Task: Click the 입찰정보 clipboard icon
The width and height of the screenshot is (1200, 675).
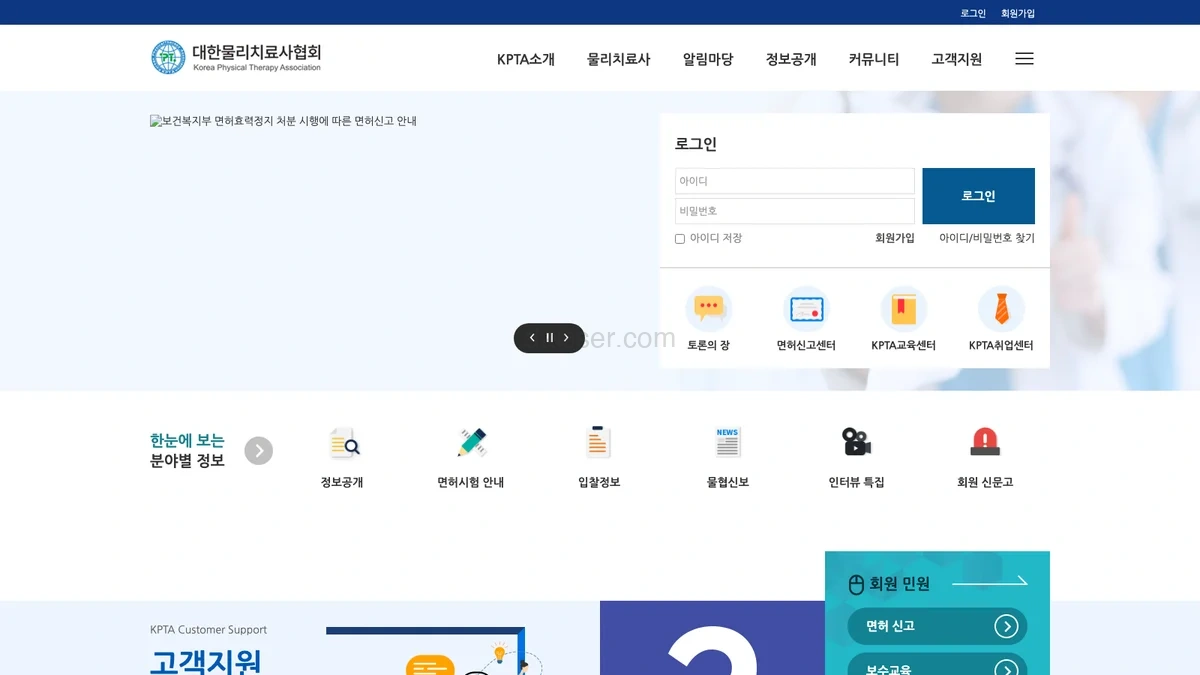Action: [x=598, y=442]
